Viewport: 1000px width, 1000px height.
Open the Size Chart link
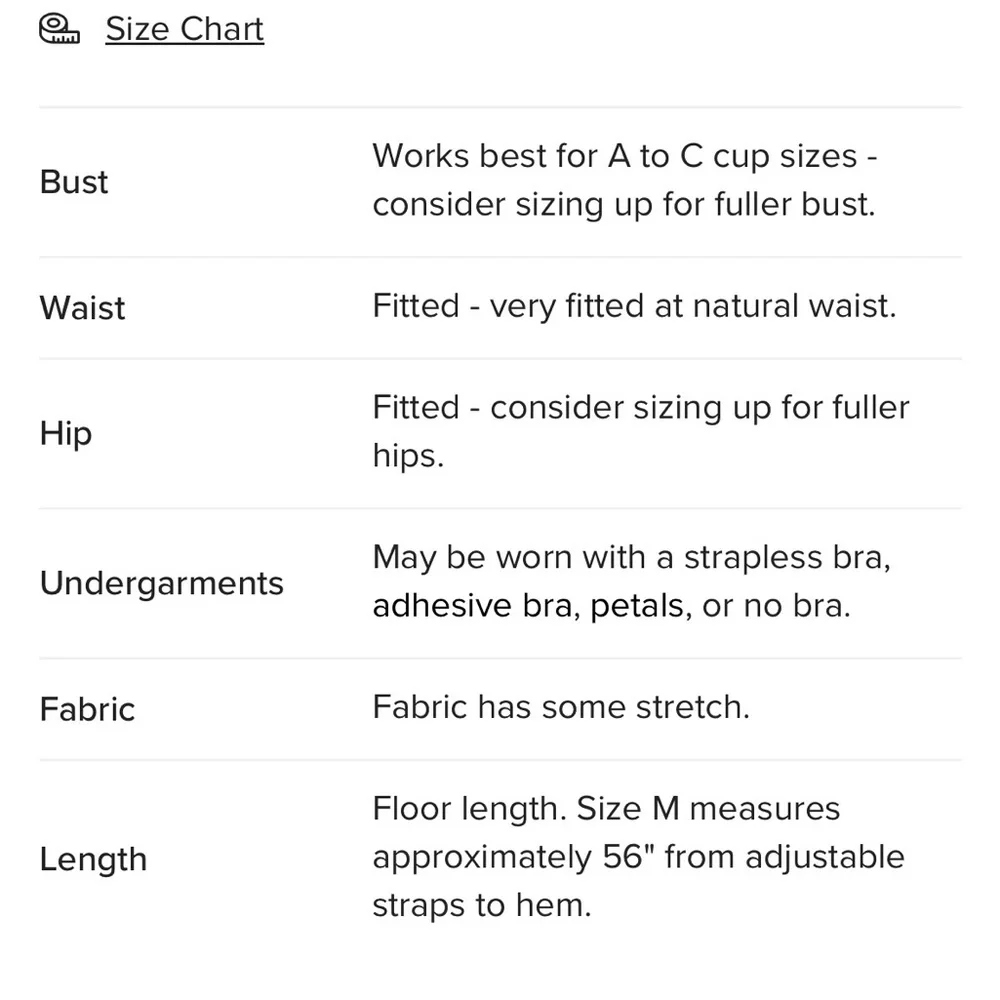(184, 29)
